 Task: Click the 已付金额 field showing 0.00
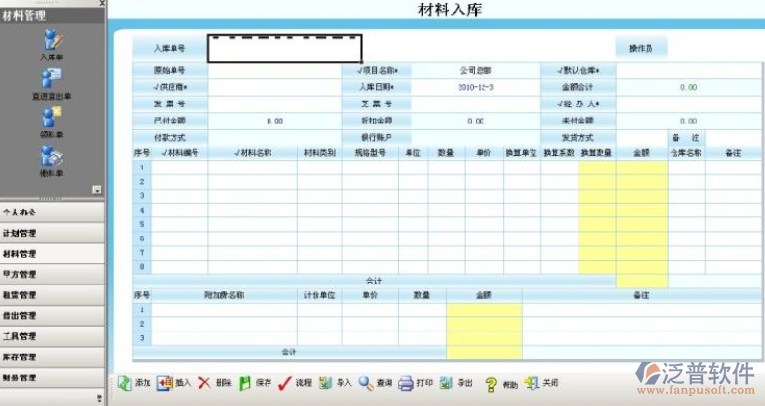point(275,121)
